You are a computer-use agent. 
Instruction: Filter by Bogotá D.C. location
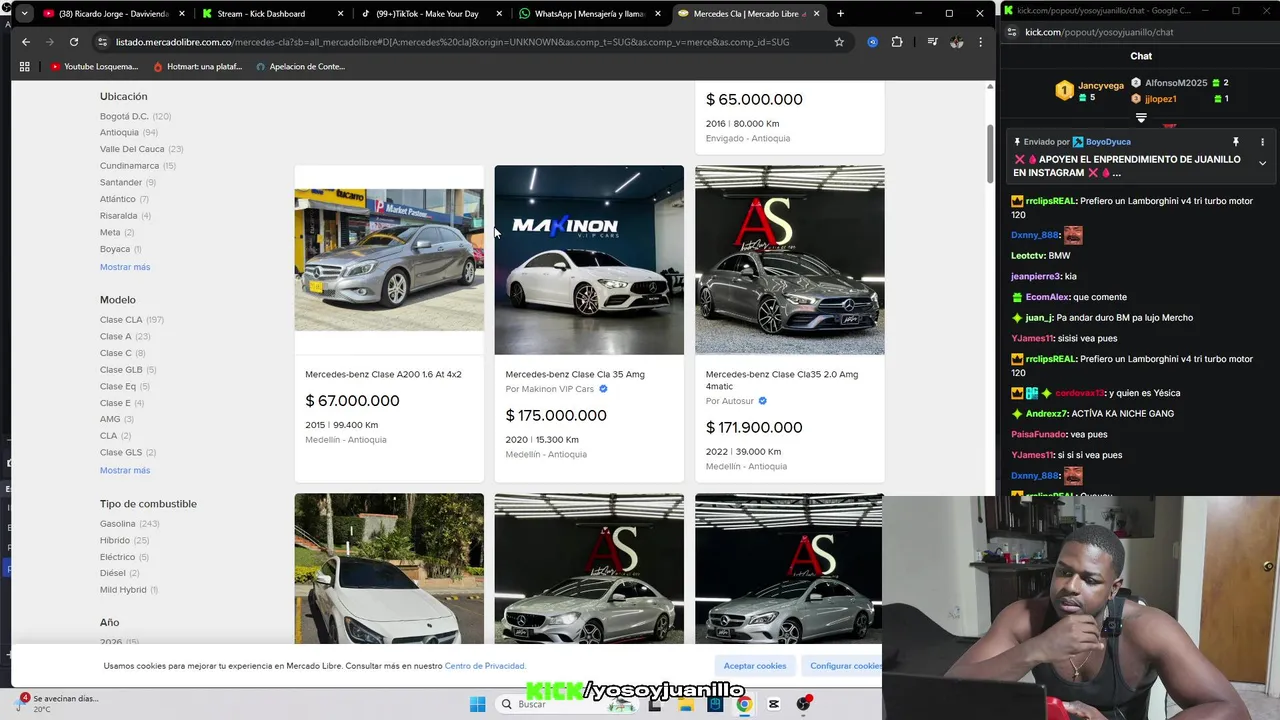pos(135,116)
